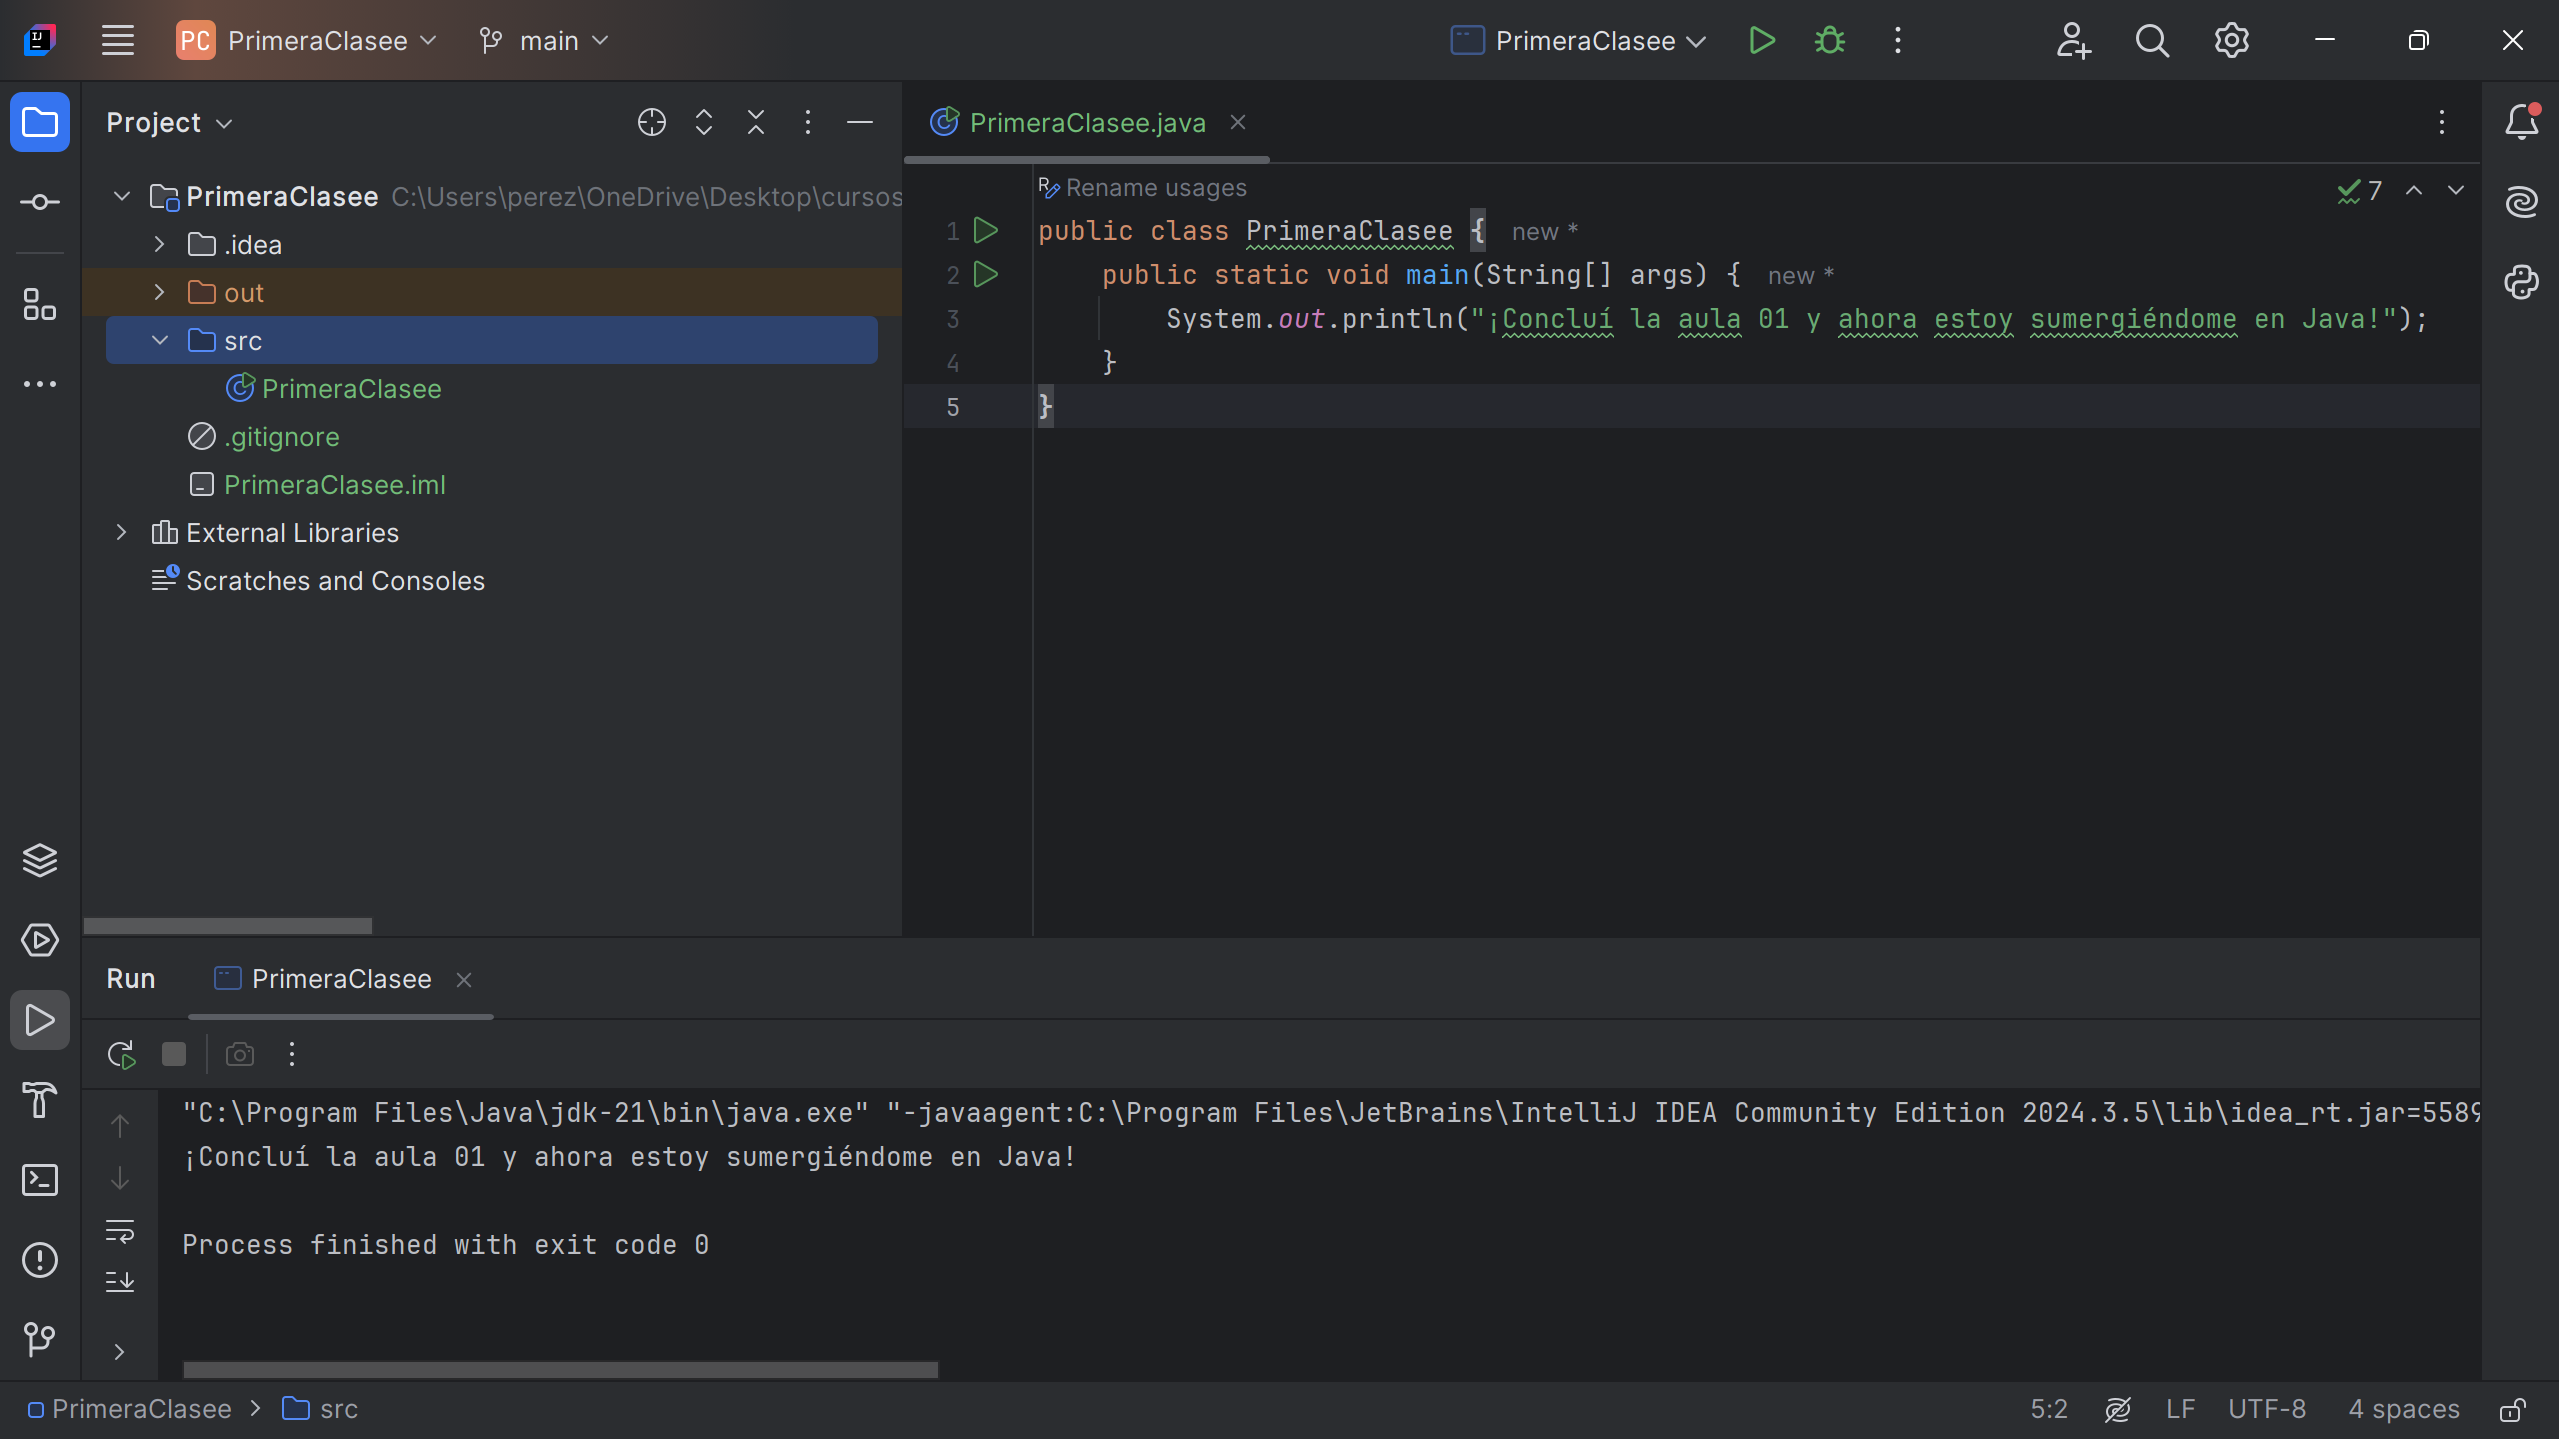Open the Learn layers tool window

point(40,860)
